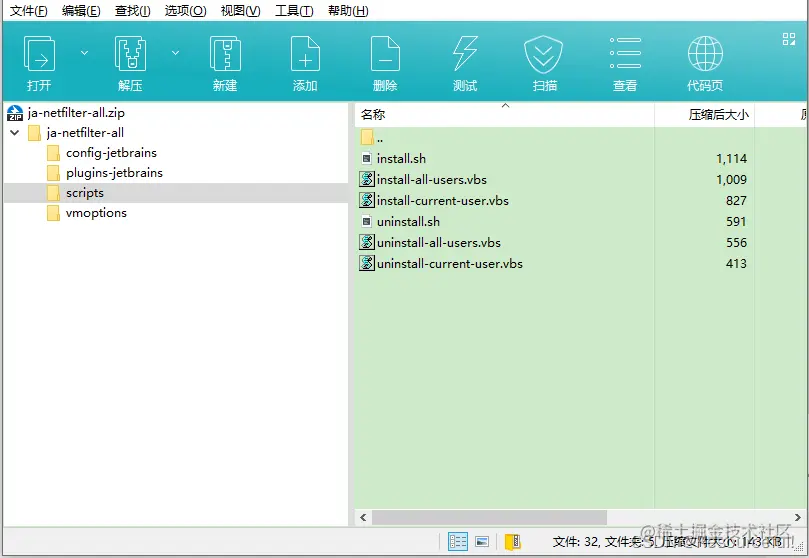This screenshot has width=809, height=558.
Task: Open the 帮助(H) menu
Action: (348, 11)
